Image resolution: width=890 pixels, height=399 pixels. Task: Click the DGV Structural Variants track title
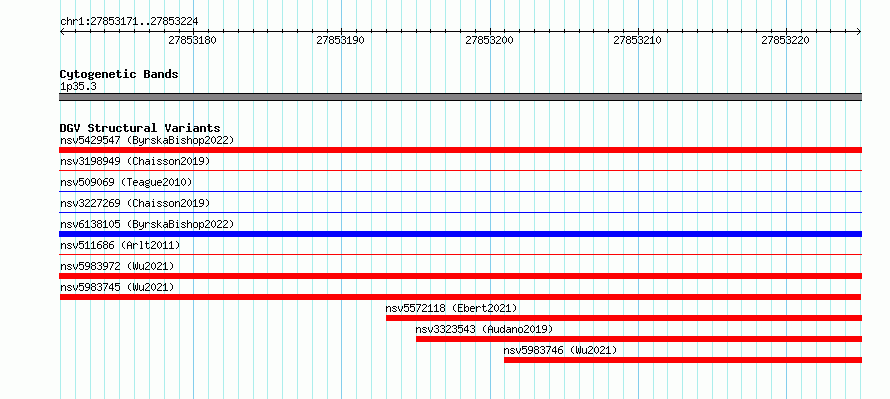(140, 128)
